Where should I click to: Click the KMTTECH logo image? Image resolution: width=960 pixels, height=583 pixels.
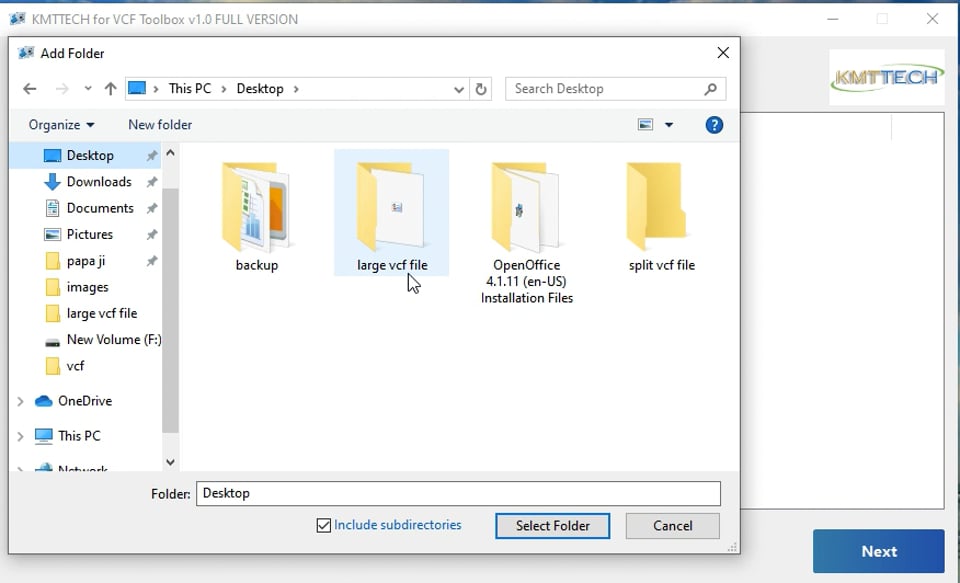click(887, 78)
